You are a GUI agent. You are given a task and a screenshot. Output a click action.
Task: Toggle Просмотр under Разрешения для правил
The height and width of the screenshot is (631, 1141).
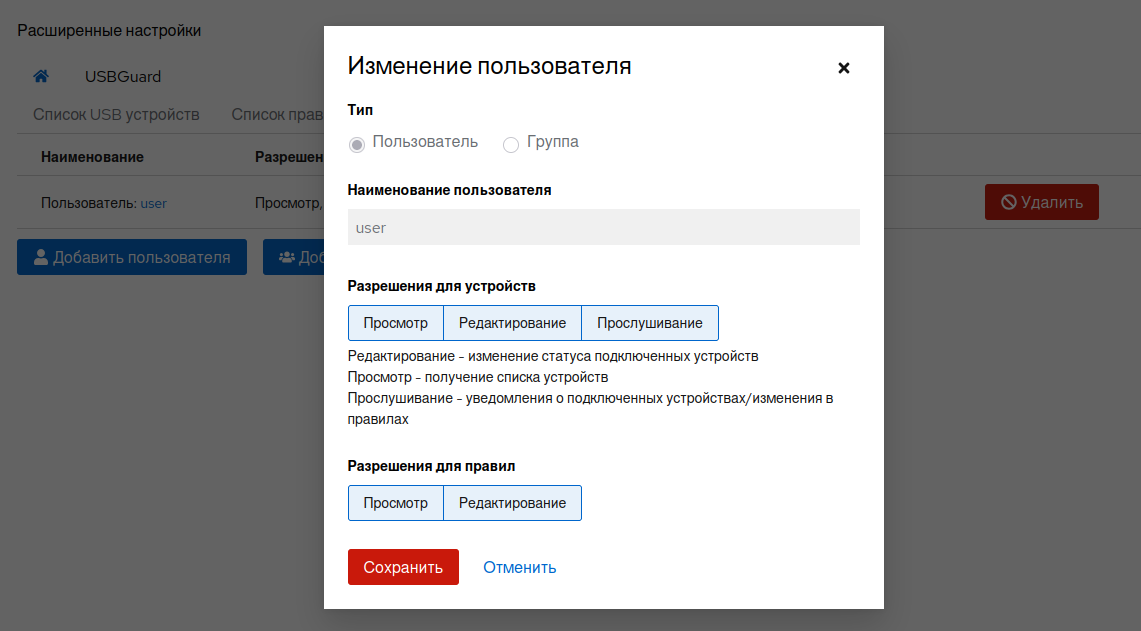click(x=395, y=503)
